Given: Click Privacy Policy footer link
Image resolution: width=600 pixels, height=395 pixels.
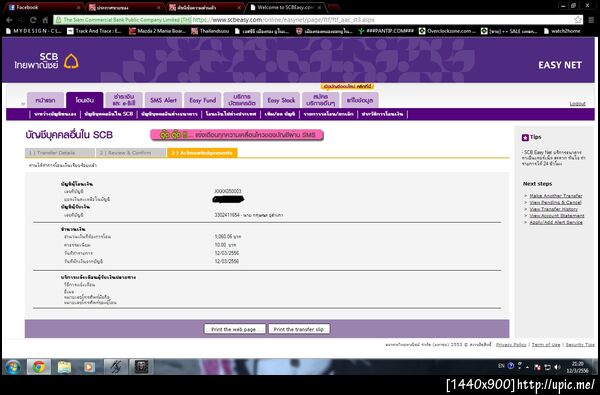Looking at the screenshot, I should (511, 344).
